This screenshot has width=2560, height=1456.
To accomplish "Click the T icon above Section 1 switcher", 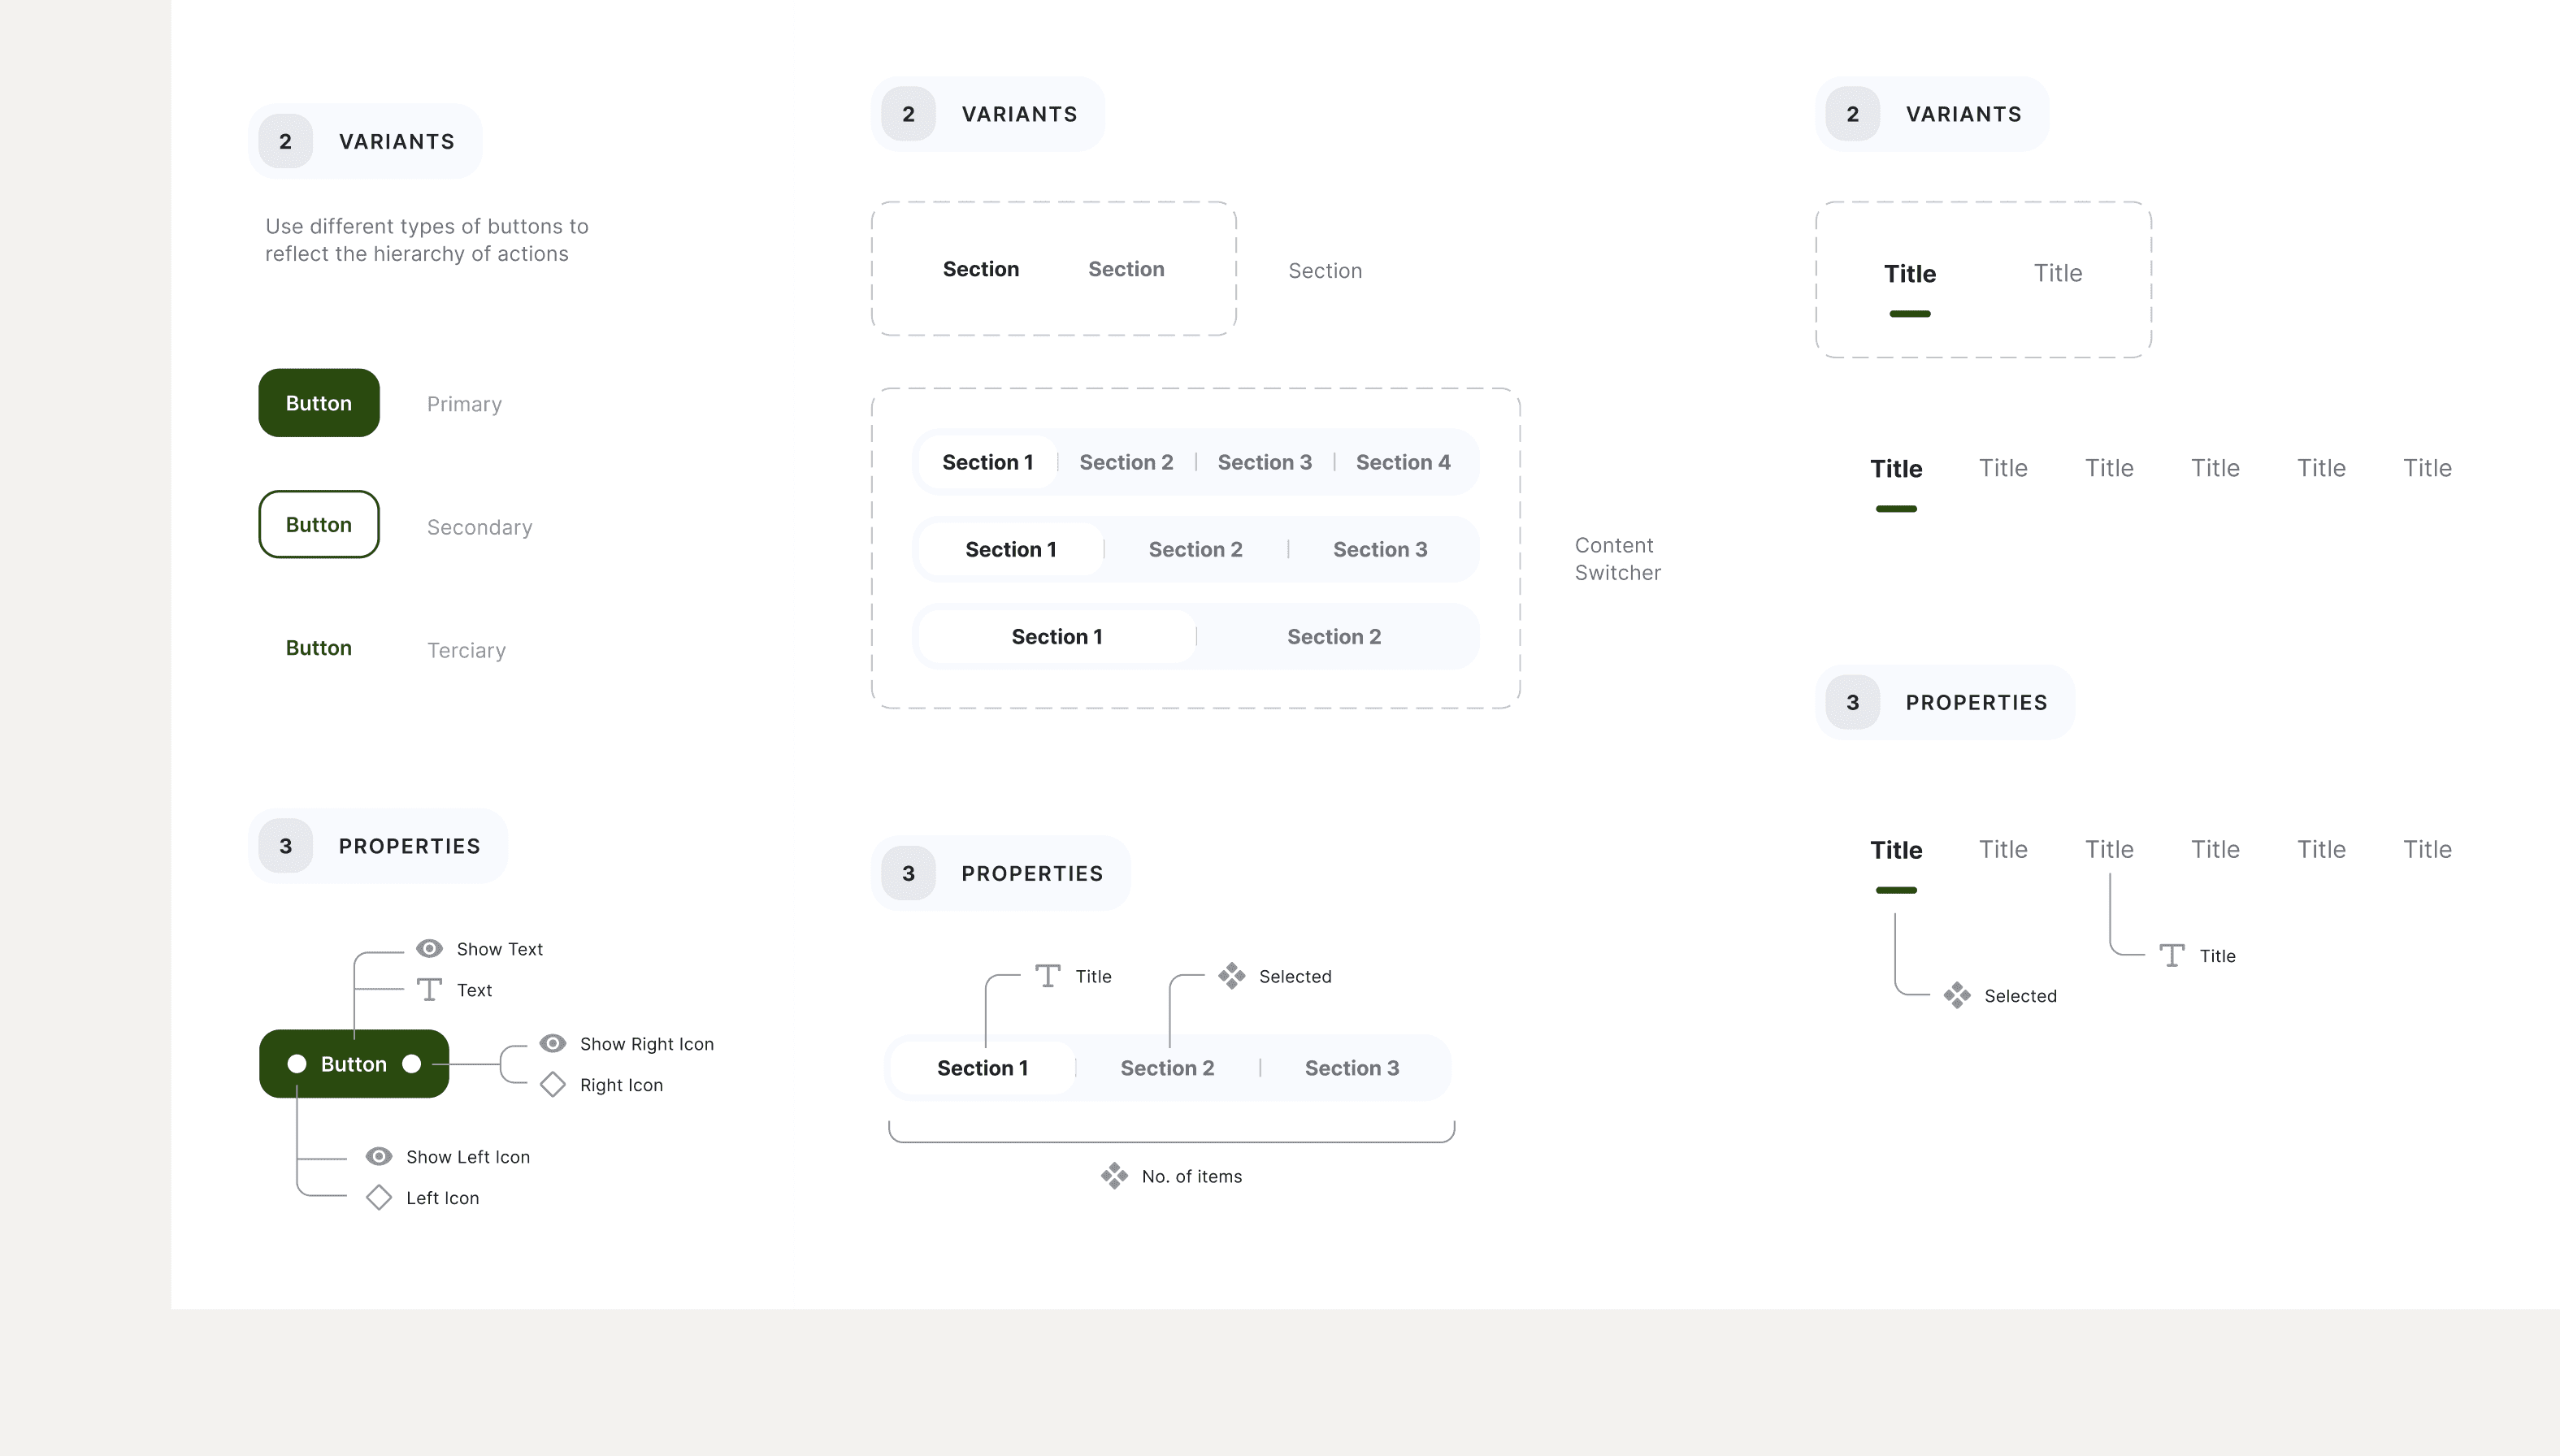I will (x=1047, y=975).
